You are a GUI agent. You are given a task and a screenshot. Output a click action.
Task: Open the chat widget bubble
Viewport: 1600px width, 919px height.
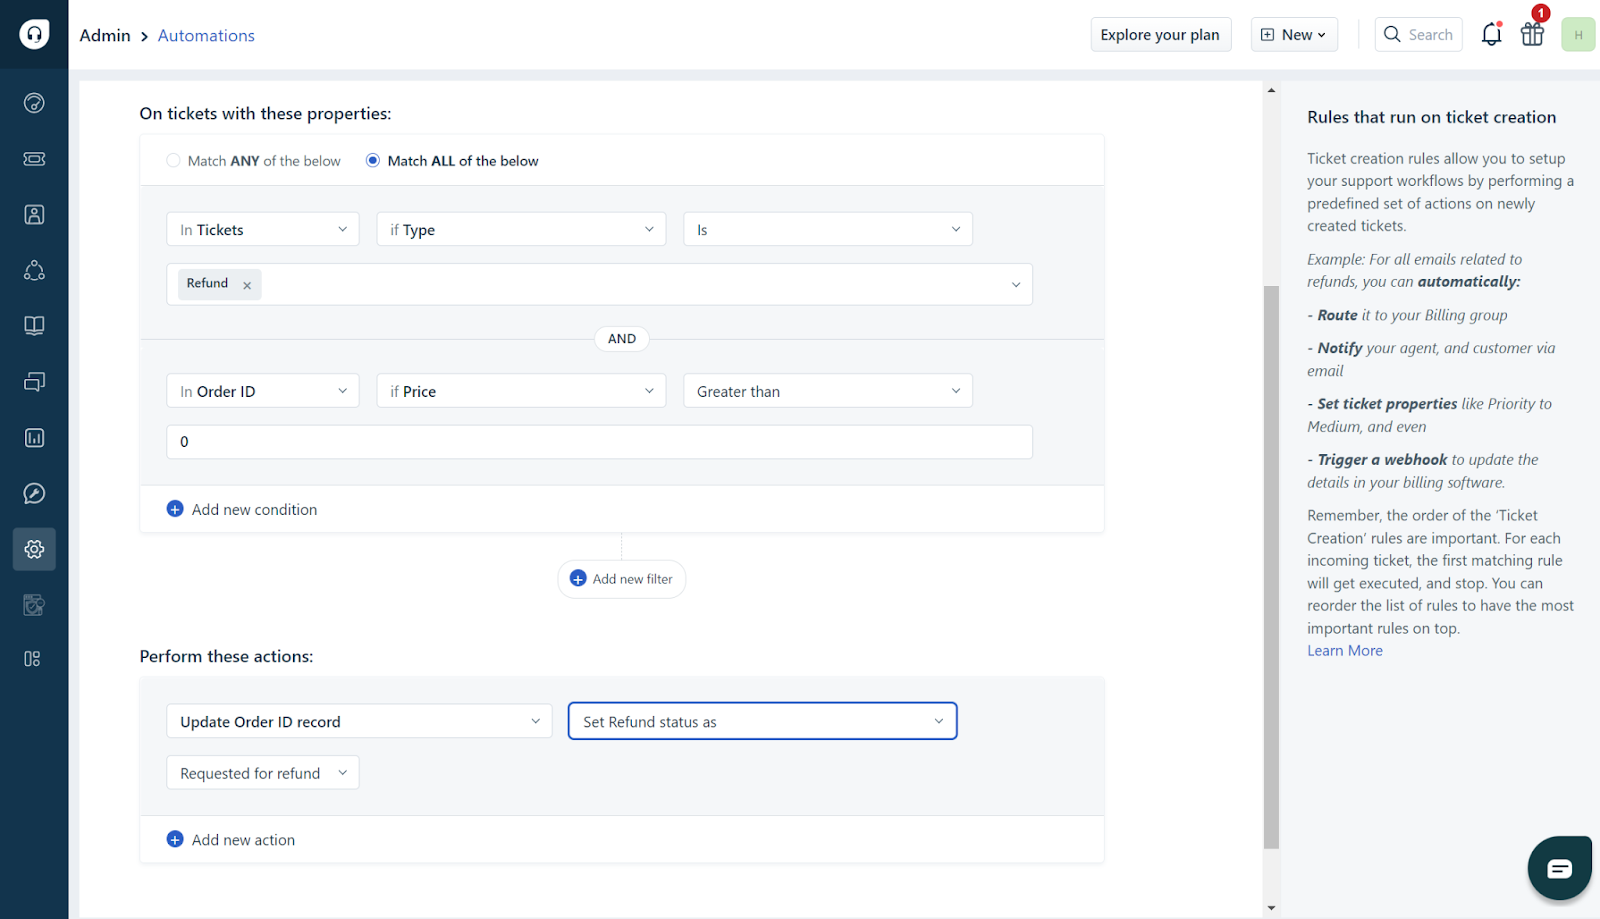pos(1559,868)
